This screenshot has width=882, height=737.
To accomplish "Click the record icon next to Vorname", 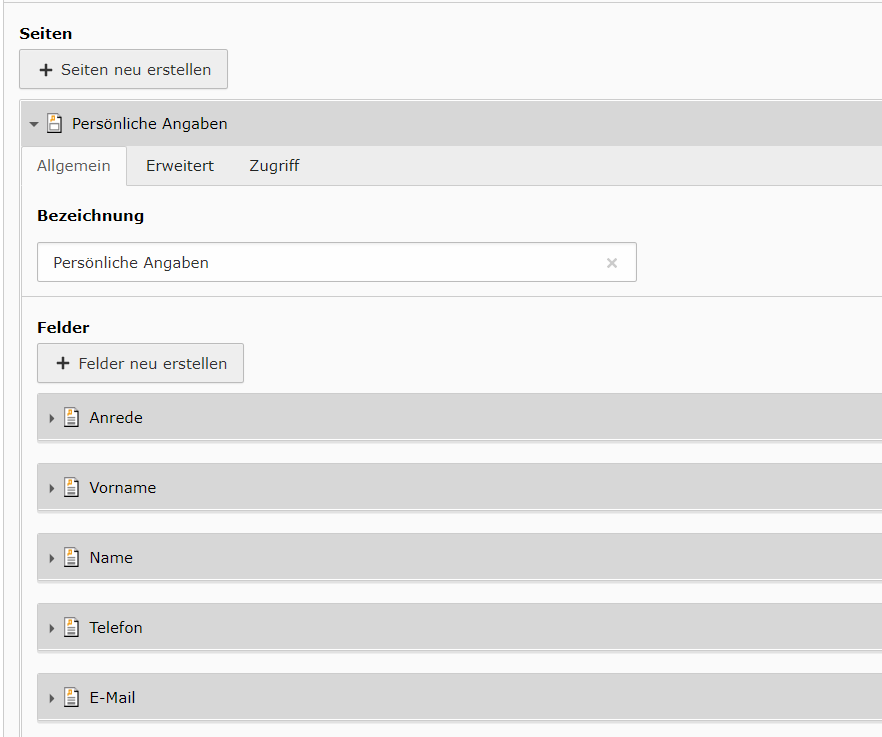I will [71, 488].
